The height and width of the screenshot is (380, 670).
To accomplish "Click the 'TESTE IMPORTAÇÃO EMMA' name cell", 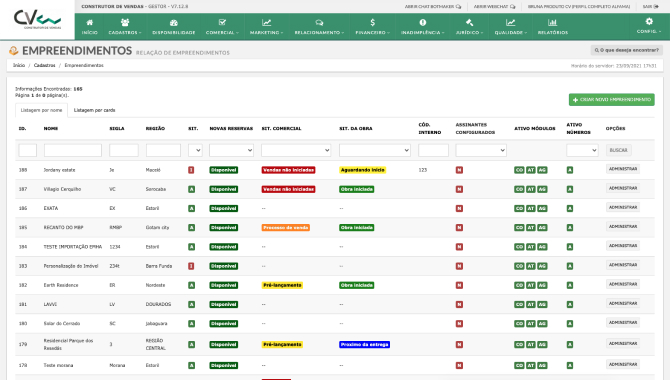I will point(73,247).
